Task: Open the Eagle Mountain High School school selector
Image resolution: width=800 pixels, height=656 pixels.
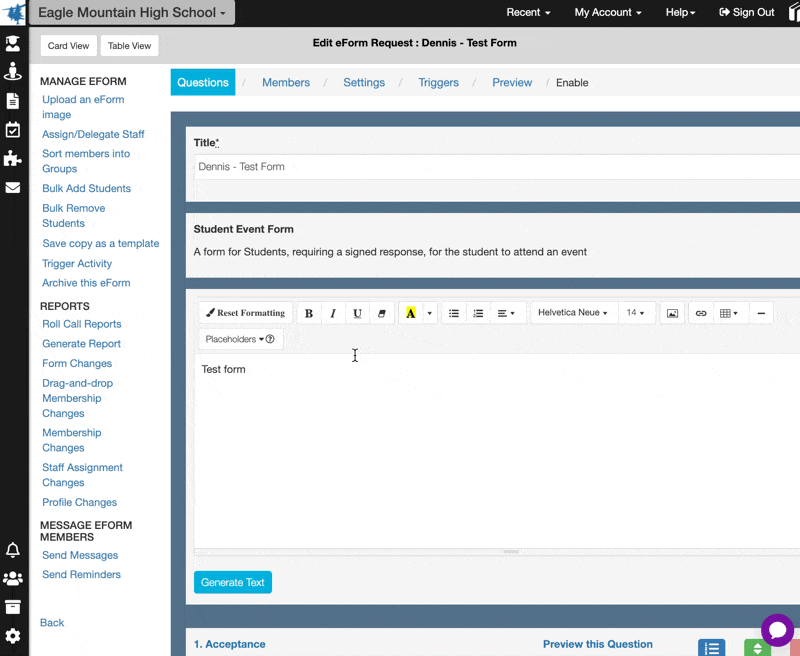Action: tap(130, 13)
